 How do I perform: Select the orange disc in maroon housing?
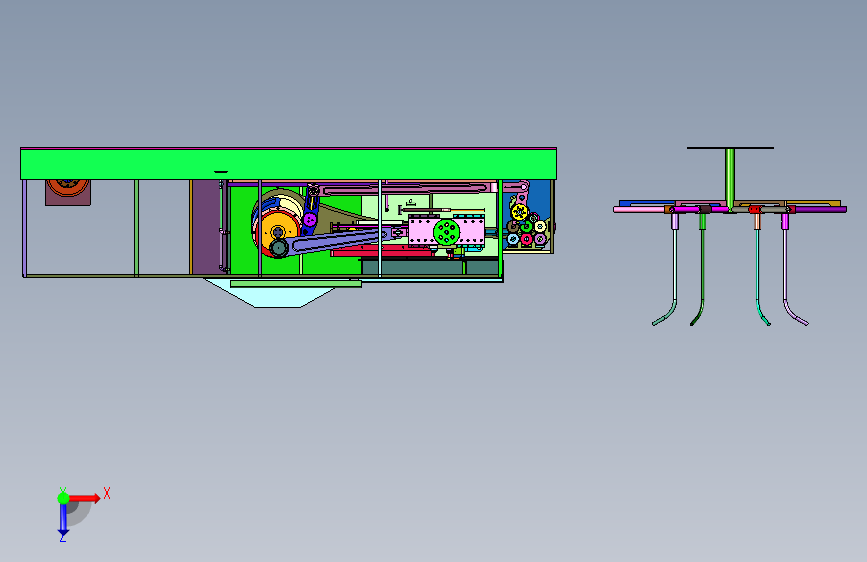(68, 187)
